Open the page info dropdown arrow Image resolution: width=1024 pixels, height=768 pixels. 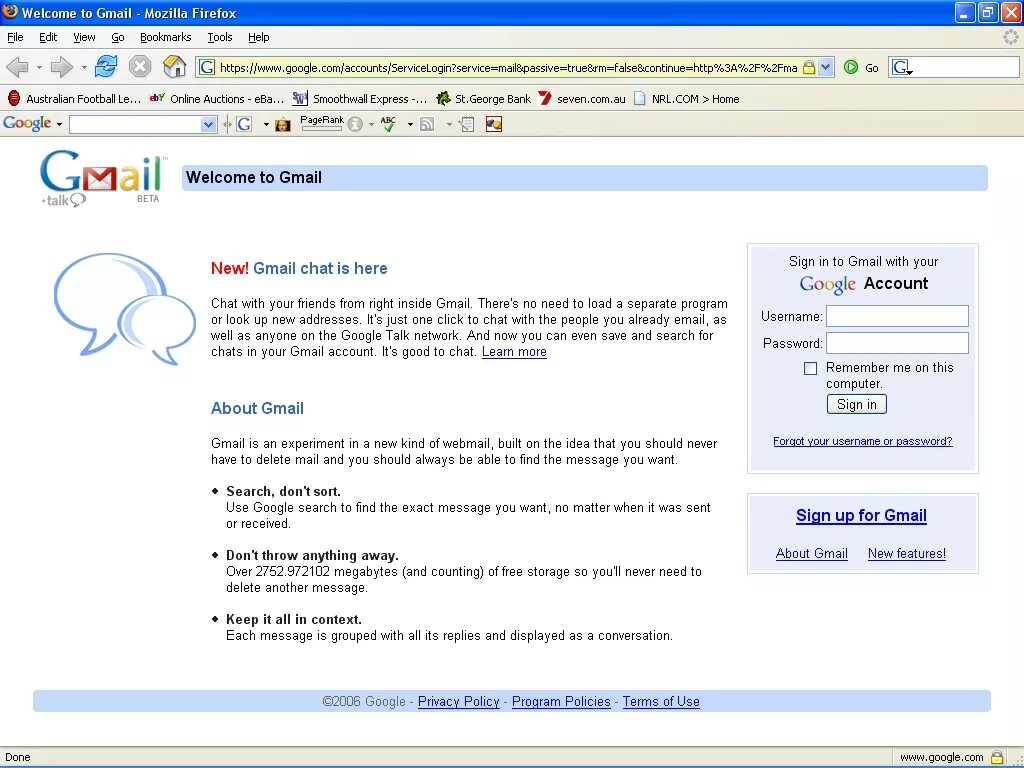(x=371, y=124)
